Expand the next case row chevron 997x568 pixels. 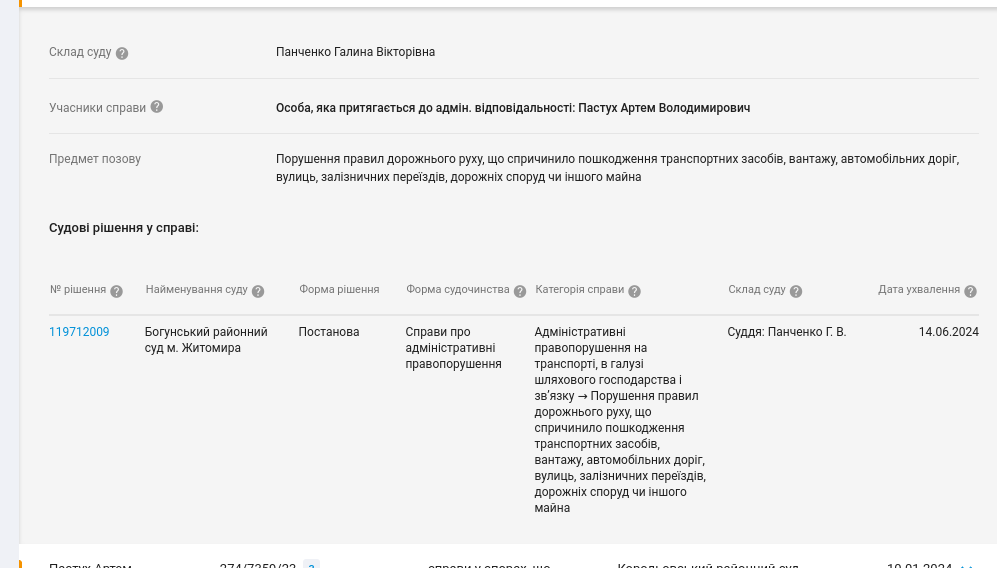[966, 565]
